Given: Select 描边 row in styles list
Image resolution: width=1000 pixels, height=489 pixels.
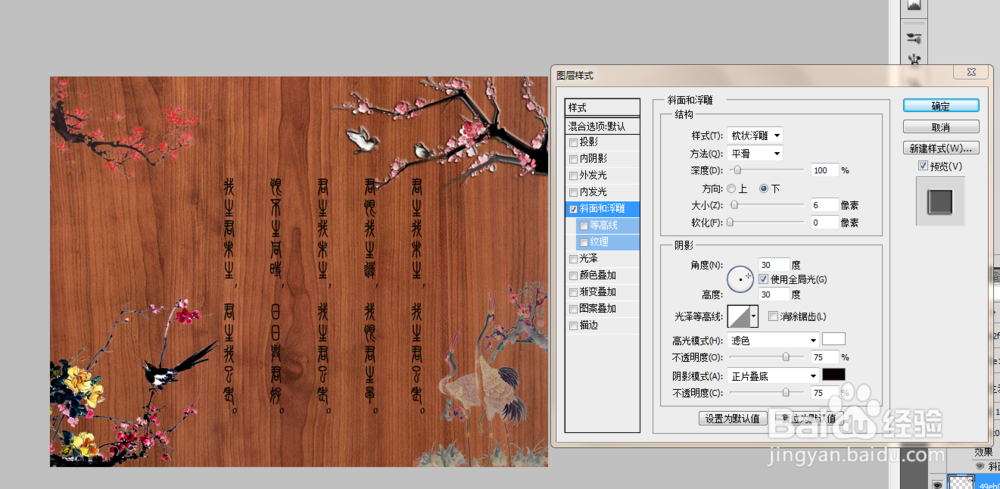Looking at the screenshot, I should pos(603,325).
